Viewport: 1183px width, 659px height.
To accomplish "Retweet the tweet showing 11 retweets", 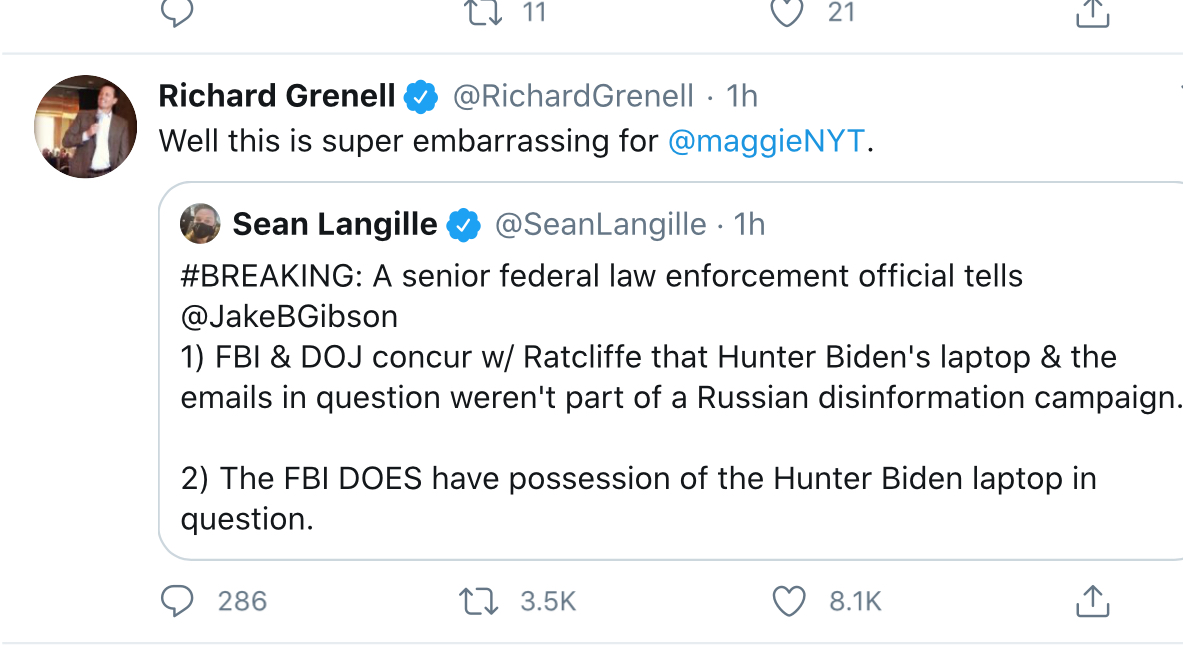I will click(x=484, y=12).
